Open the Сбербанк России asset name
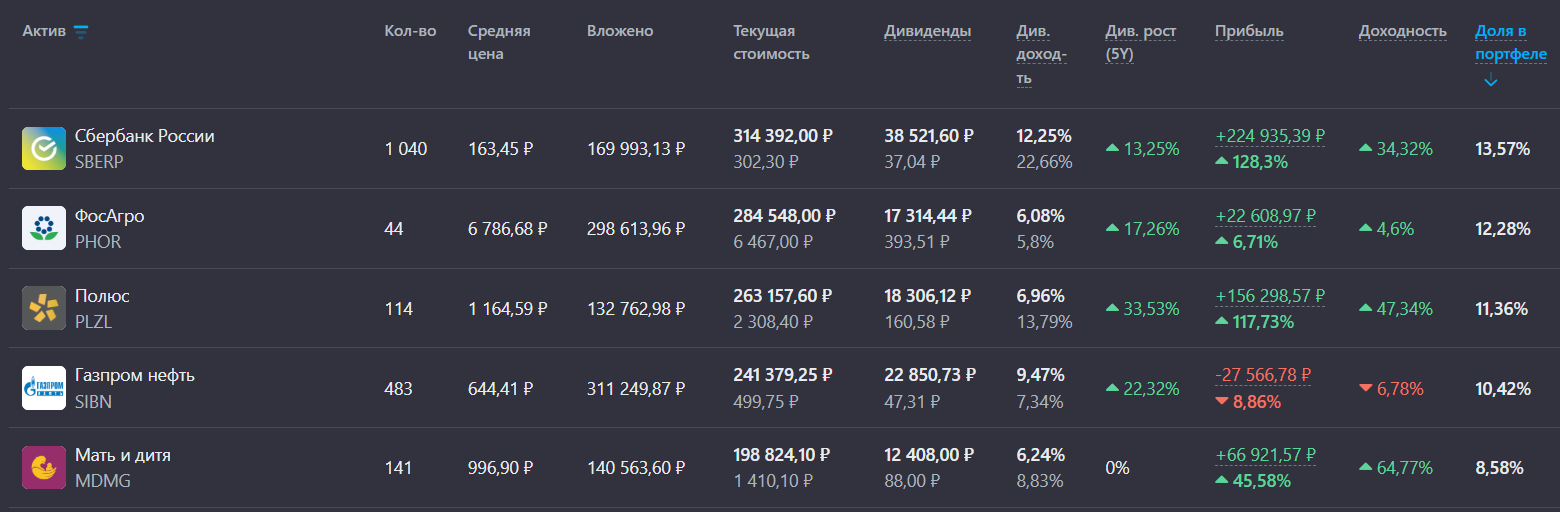The width and height of the screenshot is (1560, 512). click(x=145, y=136)
